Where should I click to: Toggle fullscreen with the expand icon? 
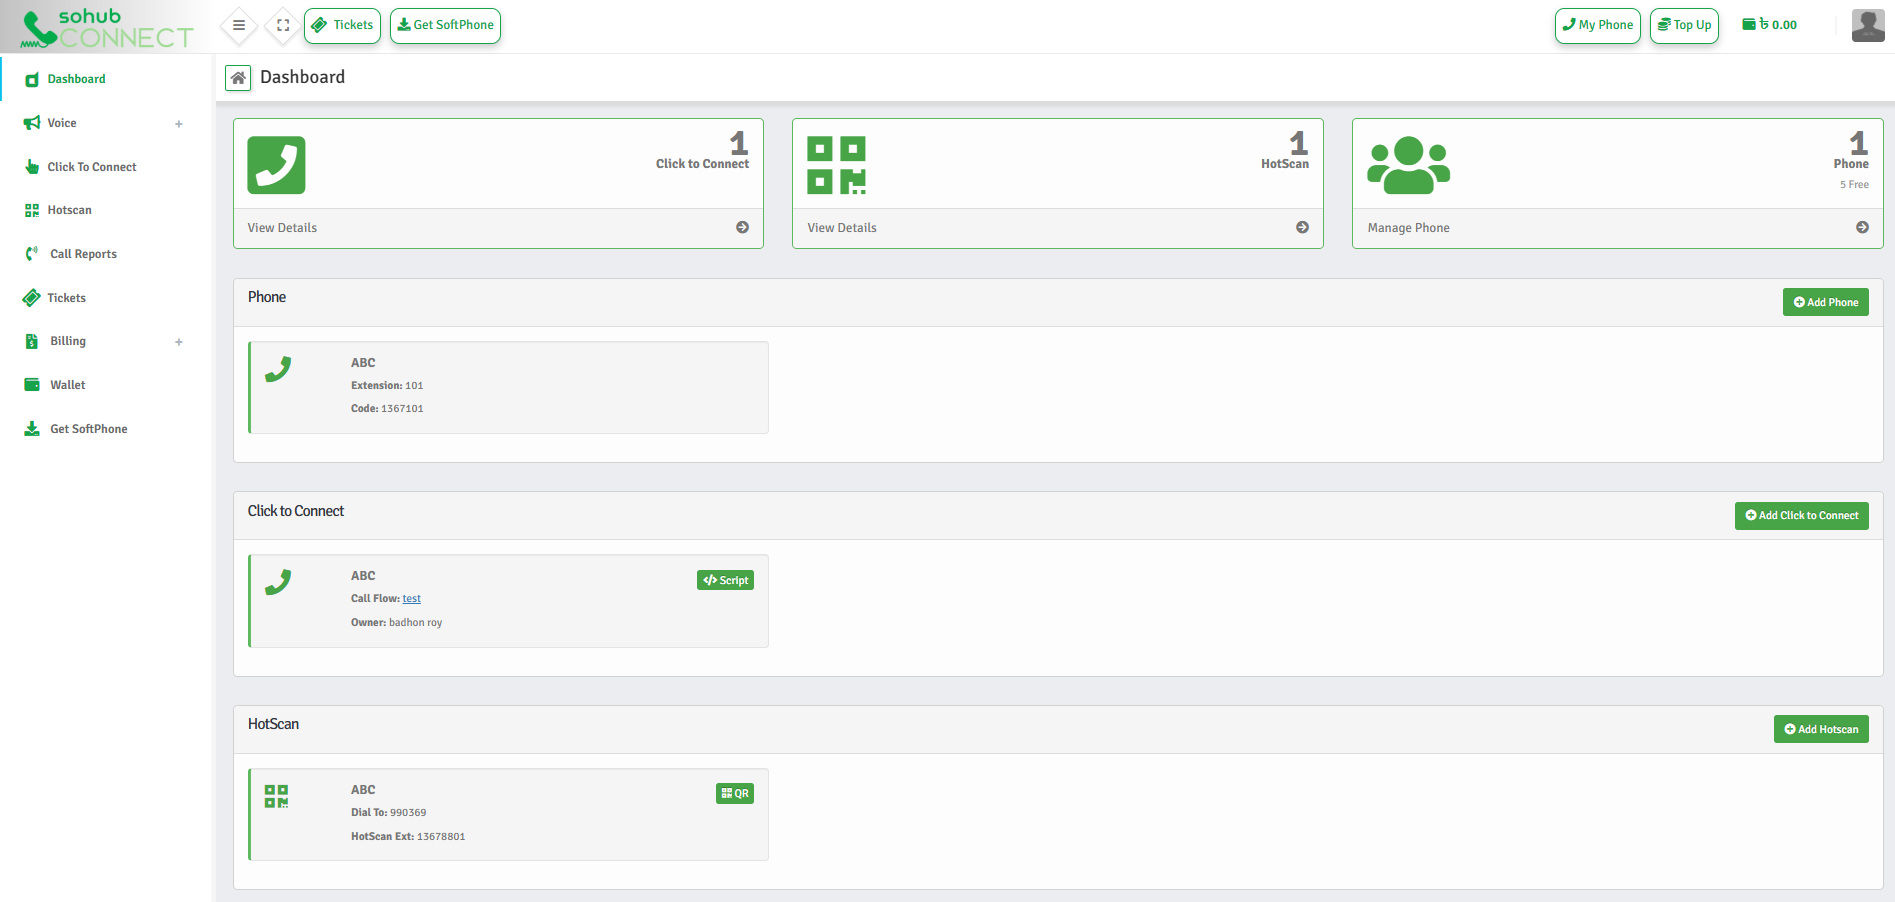pyautogui.click(x=282, y=25)
